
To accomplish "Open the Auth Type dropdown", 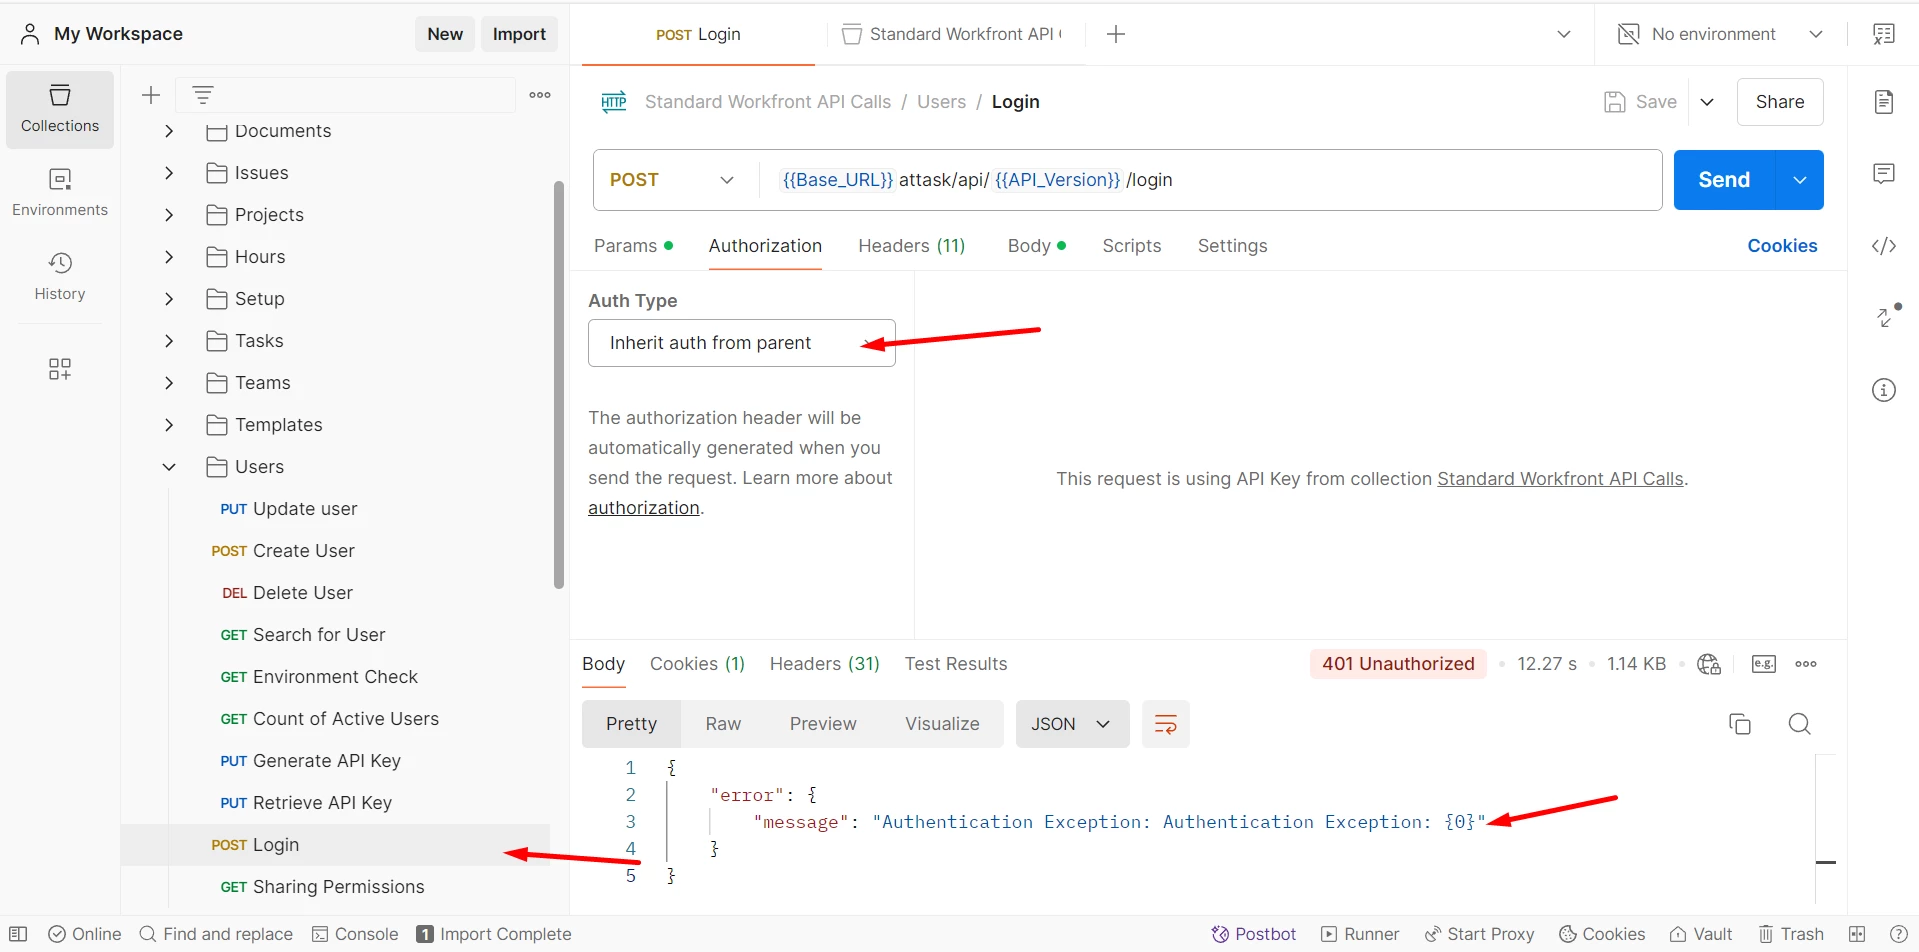I will 742,343.
